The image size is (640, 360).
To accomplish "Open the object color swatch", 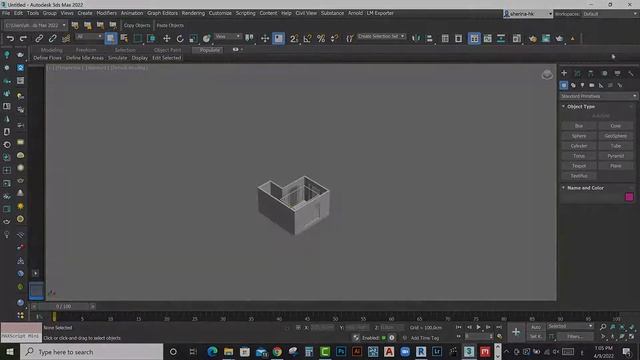I will tap(629, 197).
